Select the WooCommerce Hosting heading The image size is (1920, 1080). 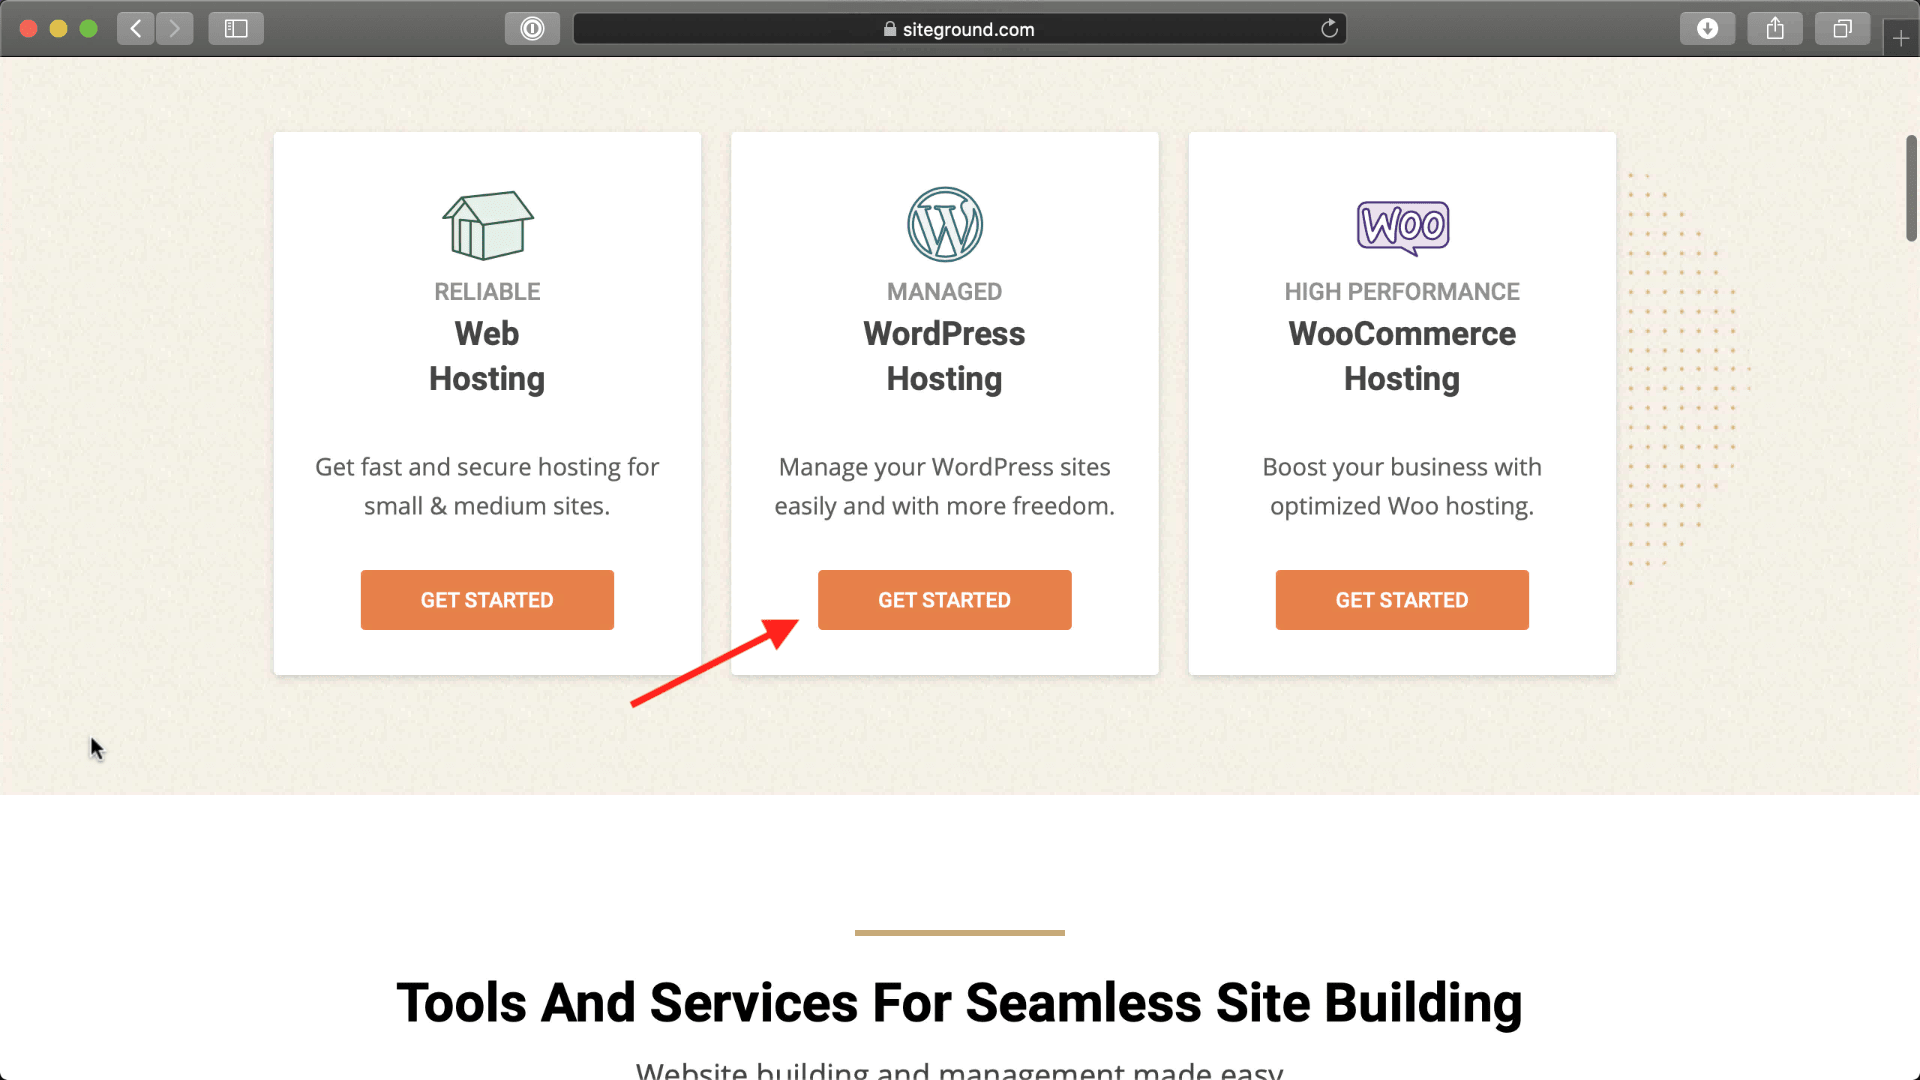pyautogui.click(x=1402, y=356)
